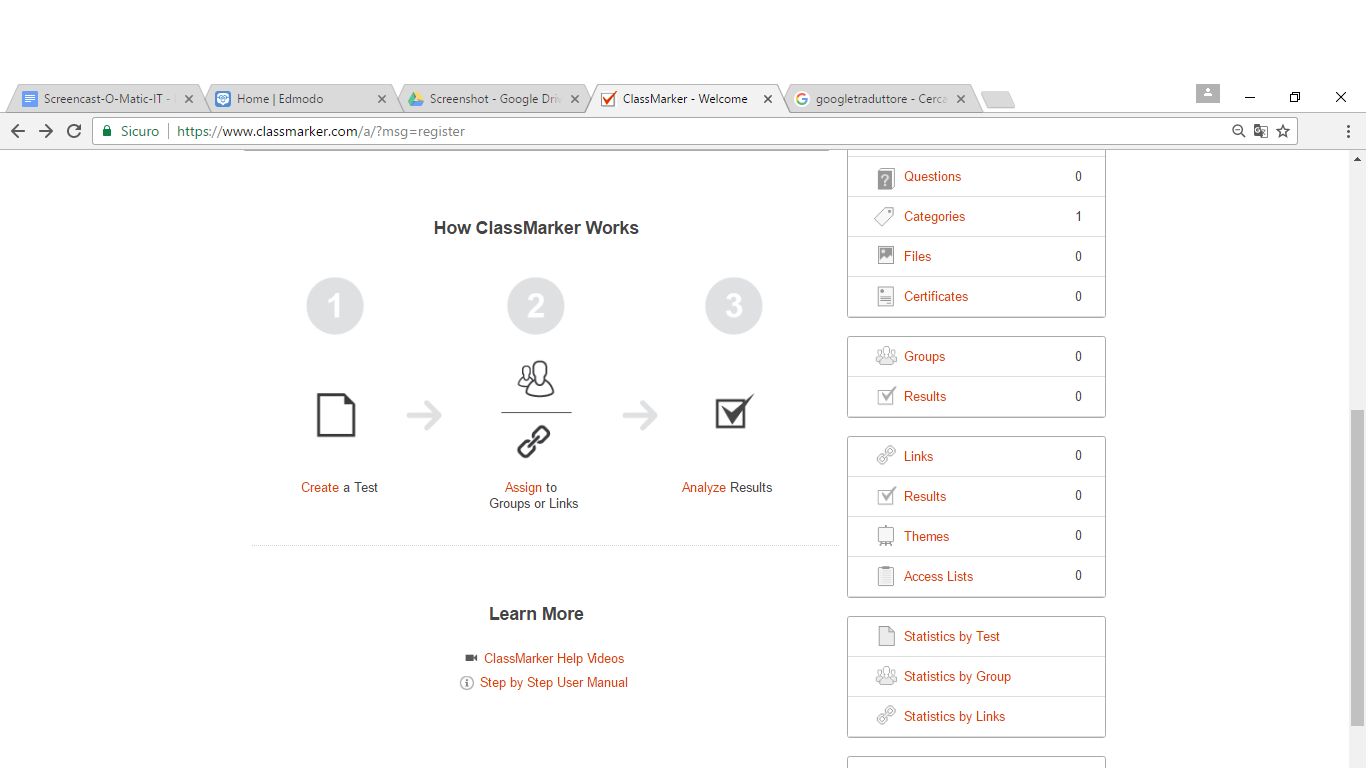Open the Links link

[x=918, y=457]
